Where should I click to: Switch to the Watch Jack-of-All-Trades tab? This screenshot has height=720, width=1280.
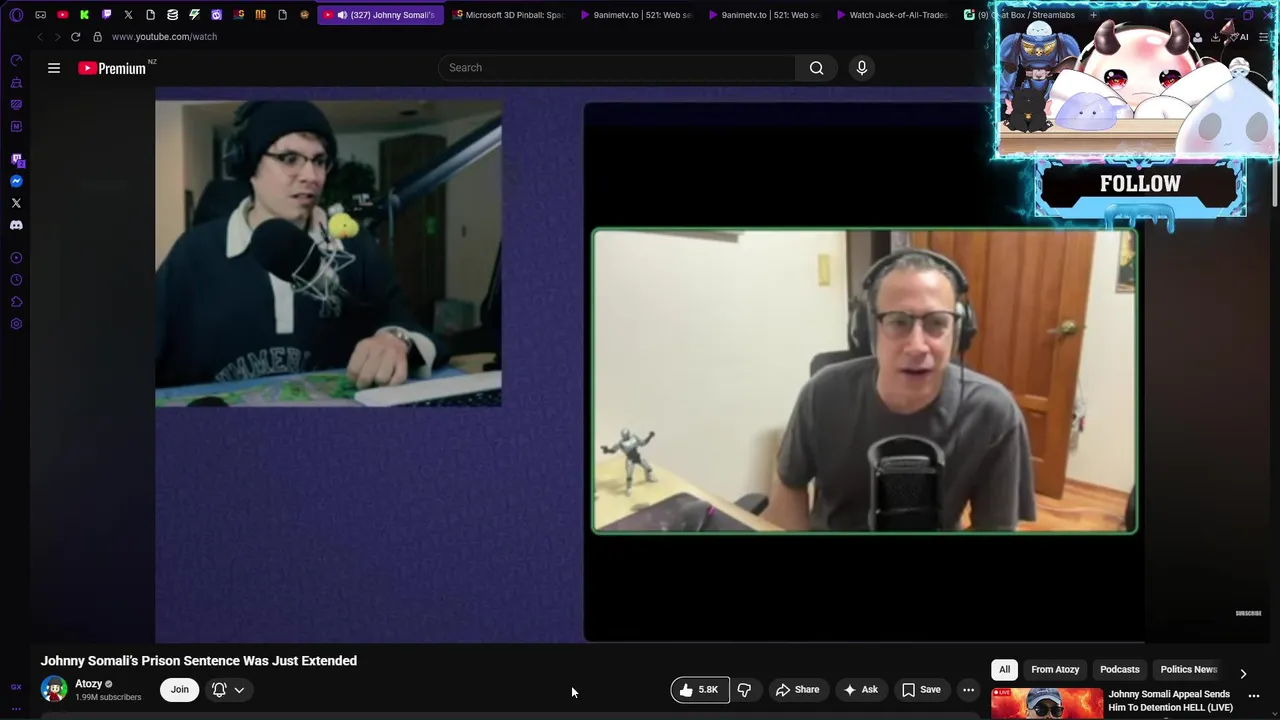pyautogui.click(x=891, y=15)
